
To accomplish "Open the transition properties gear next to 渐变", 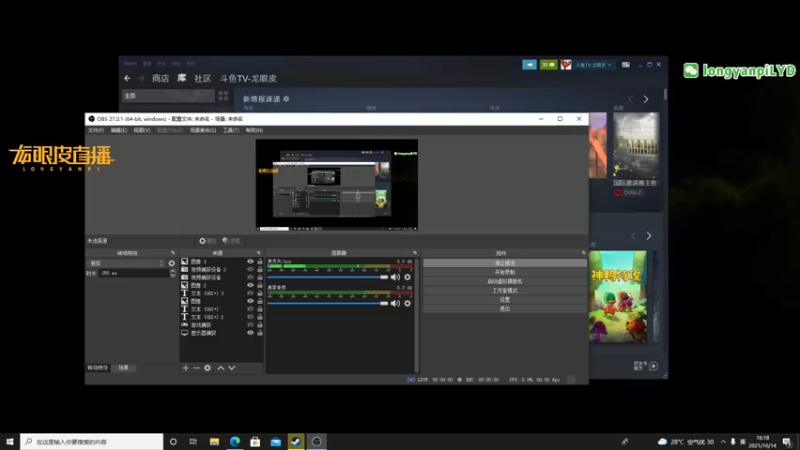I will click(x=171, y=264).
